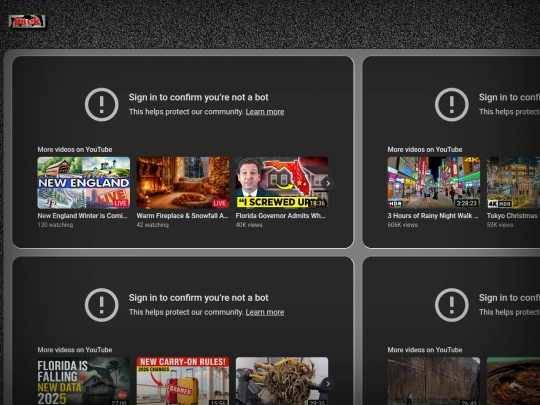Click title "3 Hours of Rainy Night Walk ..."
Viewport: 540px width, 405px height.
pyautogui.click(x=433, y=216)
